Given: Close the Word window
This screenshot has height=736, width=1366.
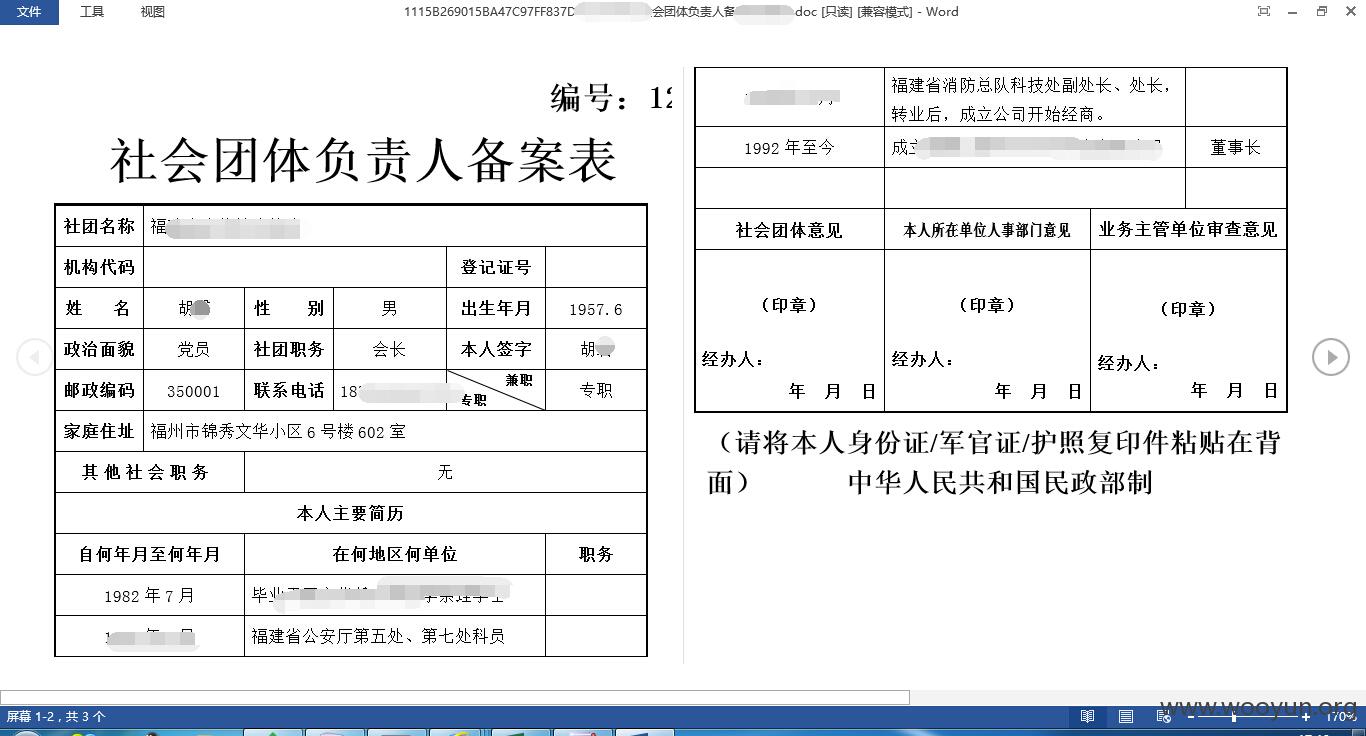Looking at the screenshot, I should pyautogui.click(x=1350, y=12).
